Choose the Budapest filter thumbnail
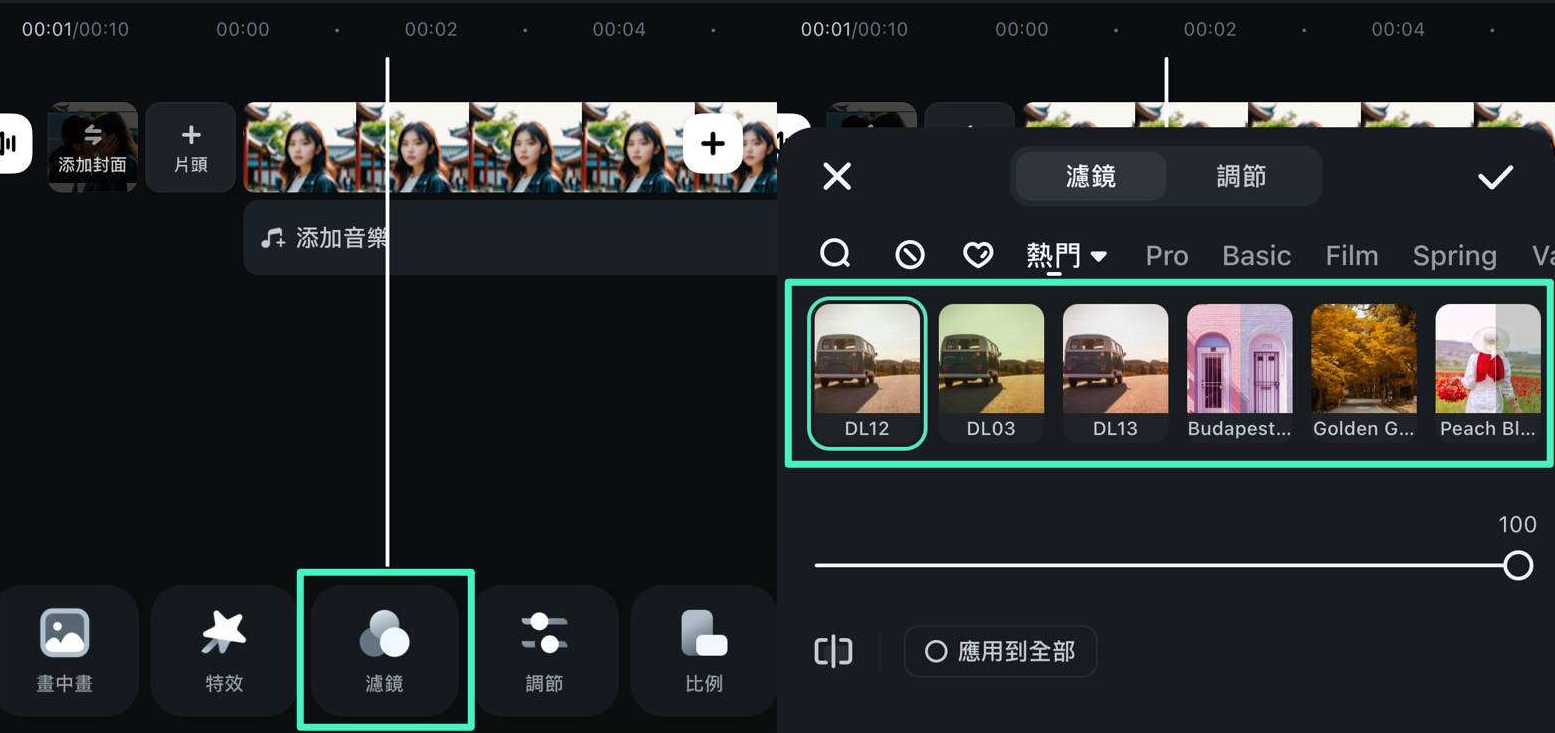Viewport: 1555px width, 733px height. (x=1239, y=373)
